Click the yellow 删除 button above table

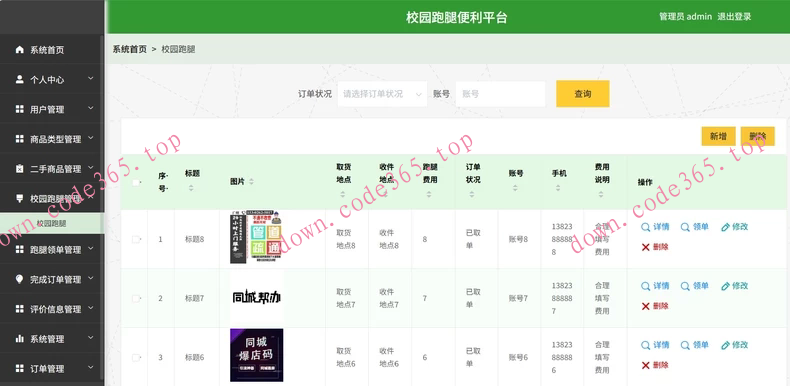point(758,136)
